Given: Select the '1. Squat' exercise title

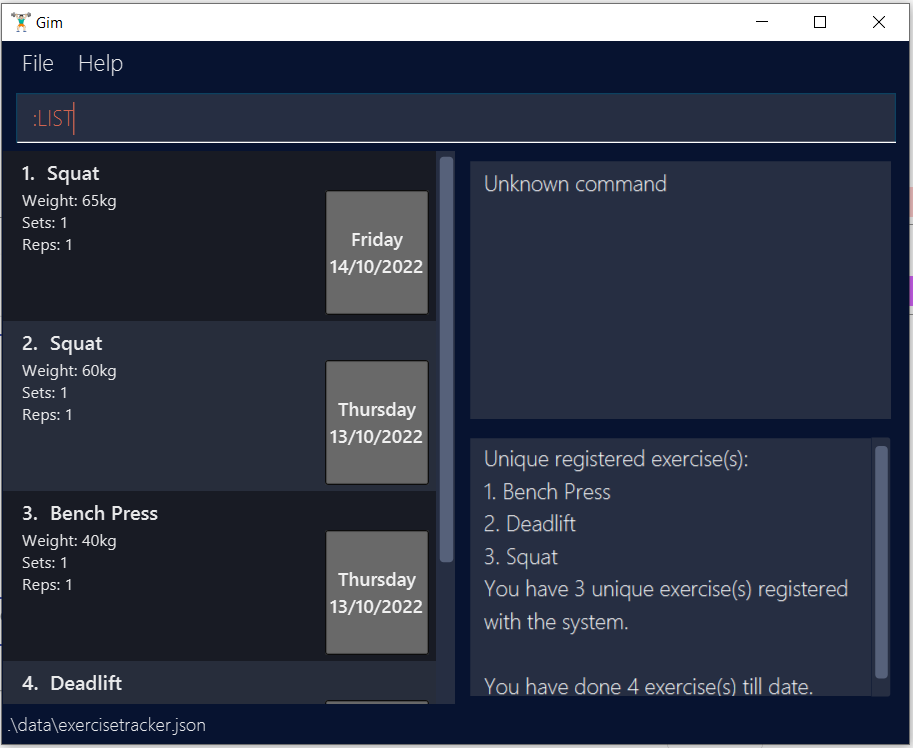Looking at the screenshot, I should click(61, 173).
